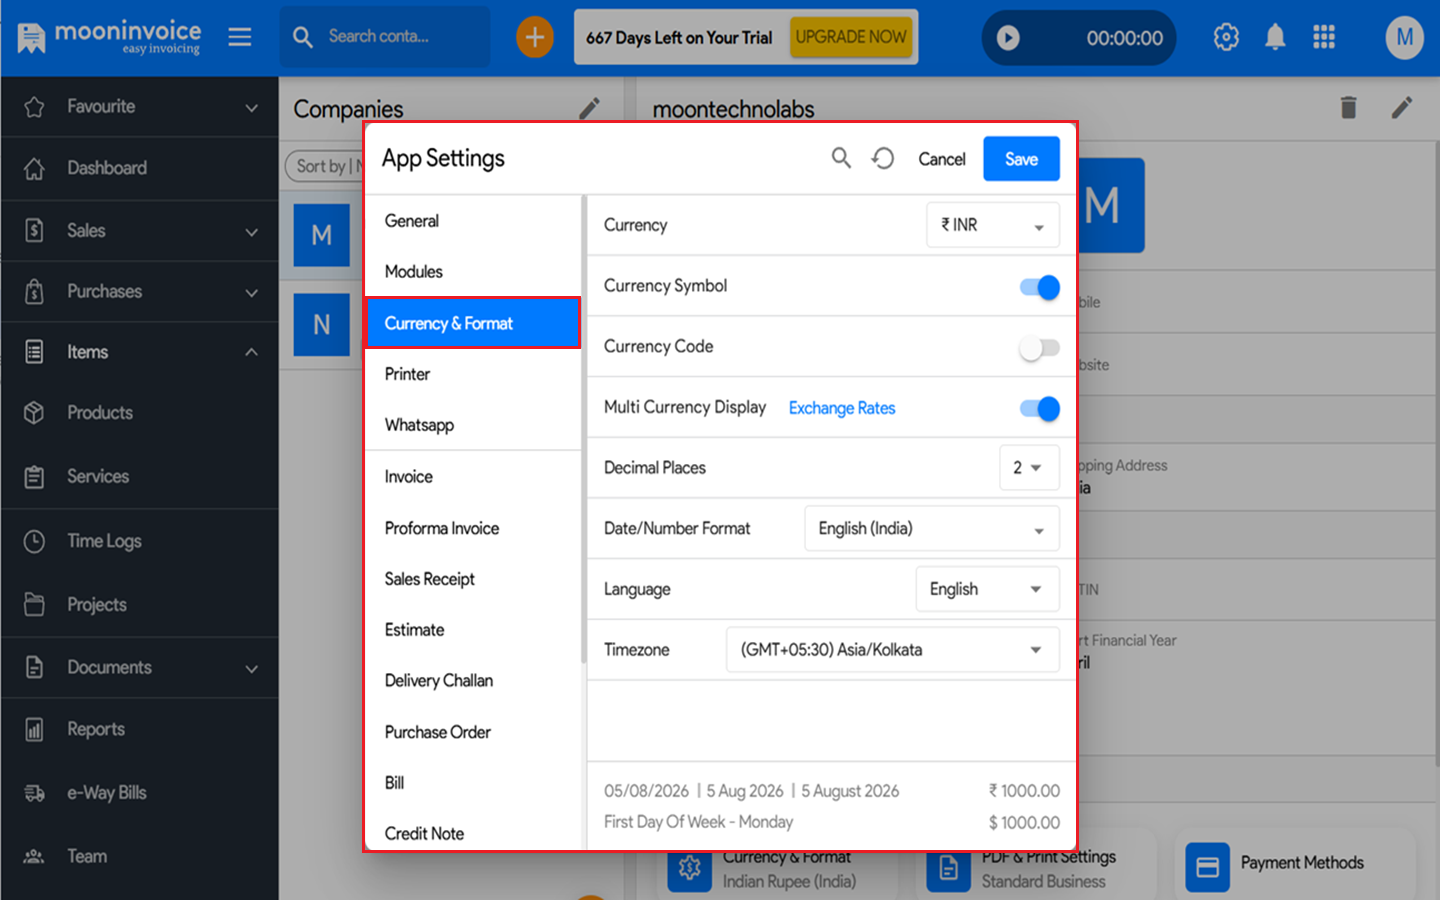Select the Delivery Challan settings tab
Screen dimensions: 1440x900
click(x=473, y=681)
